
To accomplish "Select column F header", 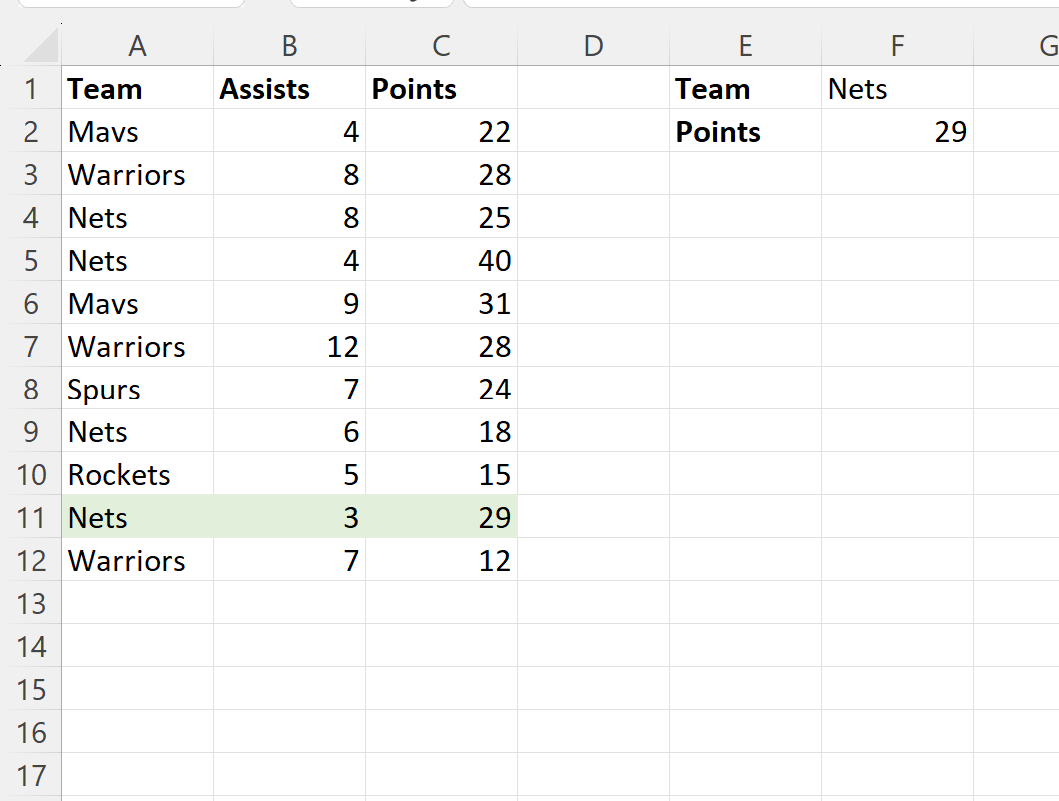I will [897, 46].
